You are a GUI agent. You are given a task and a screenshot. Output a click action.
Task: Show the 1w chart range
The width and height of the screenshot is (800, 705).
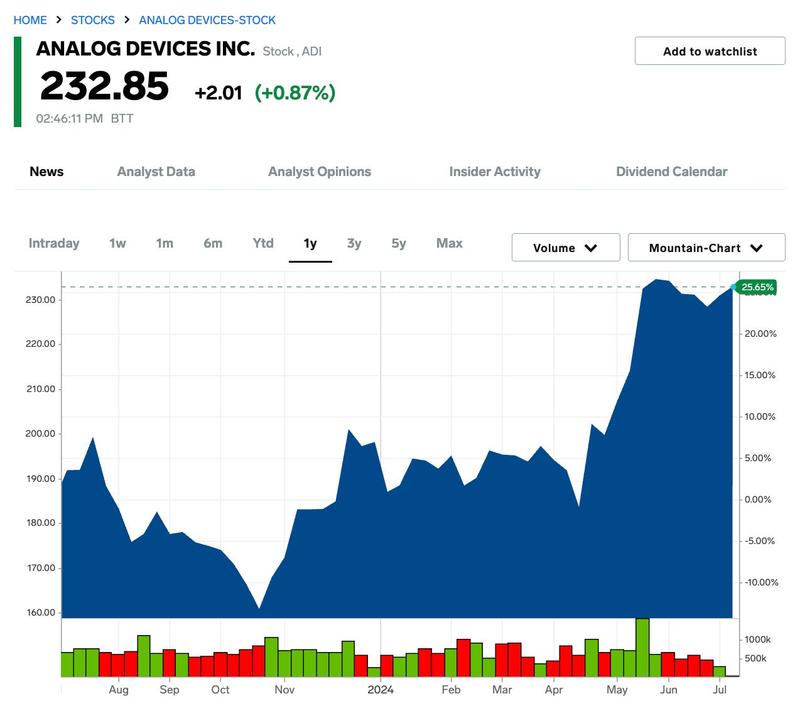coord(117,243)
